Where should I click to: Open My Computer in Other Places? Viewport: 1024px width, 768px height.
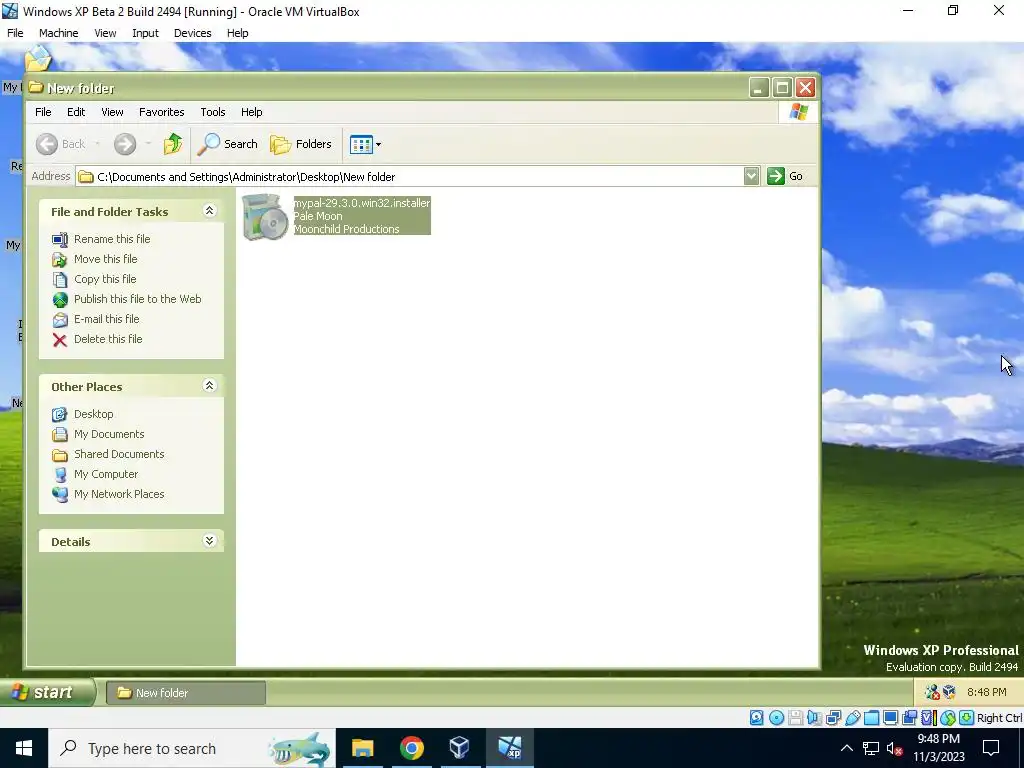[x=106, y=474]
